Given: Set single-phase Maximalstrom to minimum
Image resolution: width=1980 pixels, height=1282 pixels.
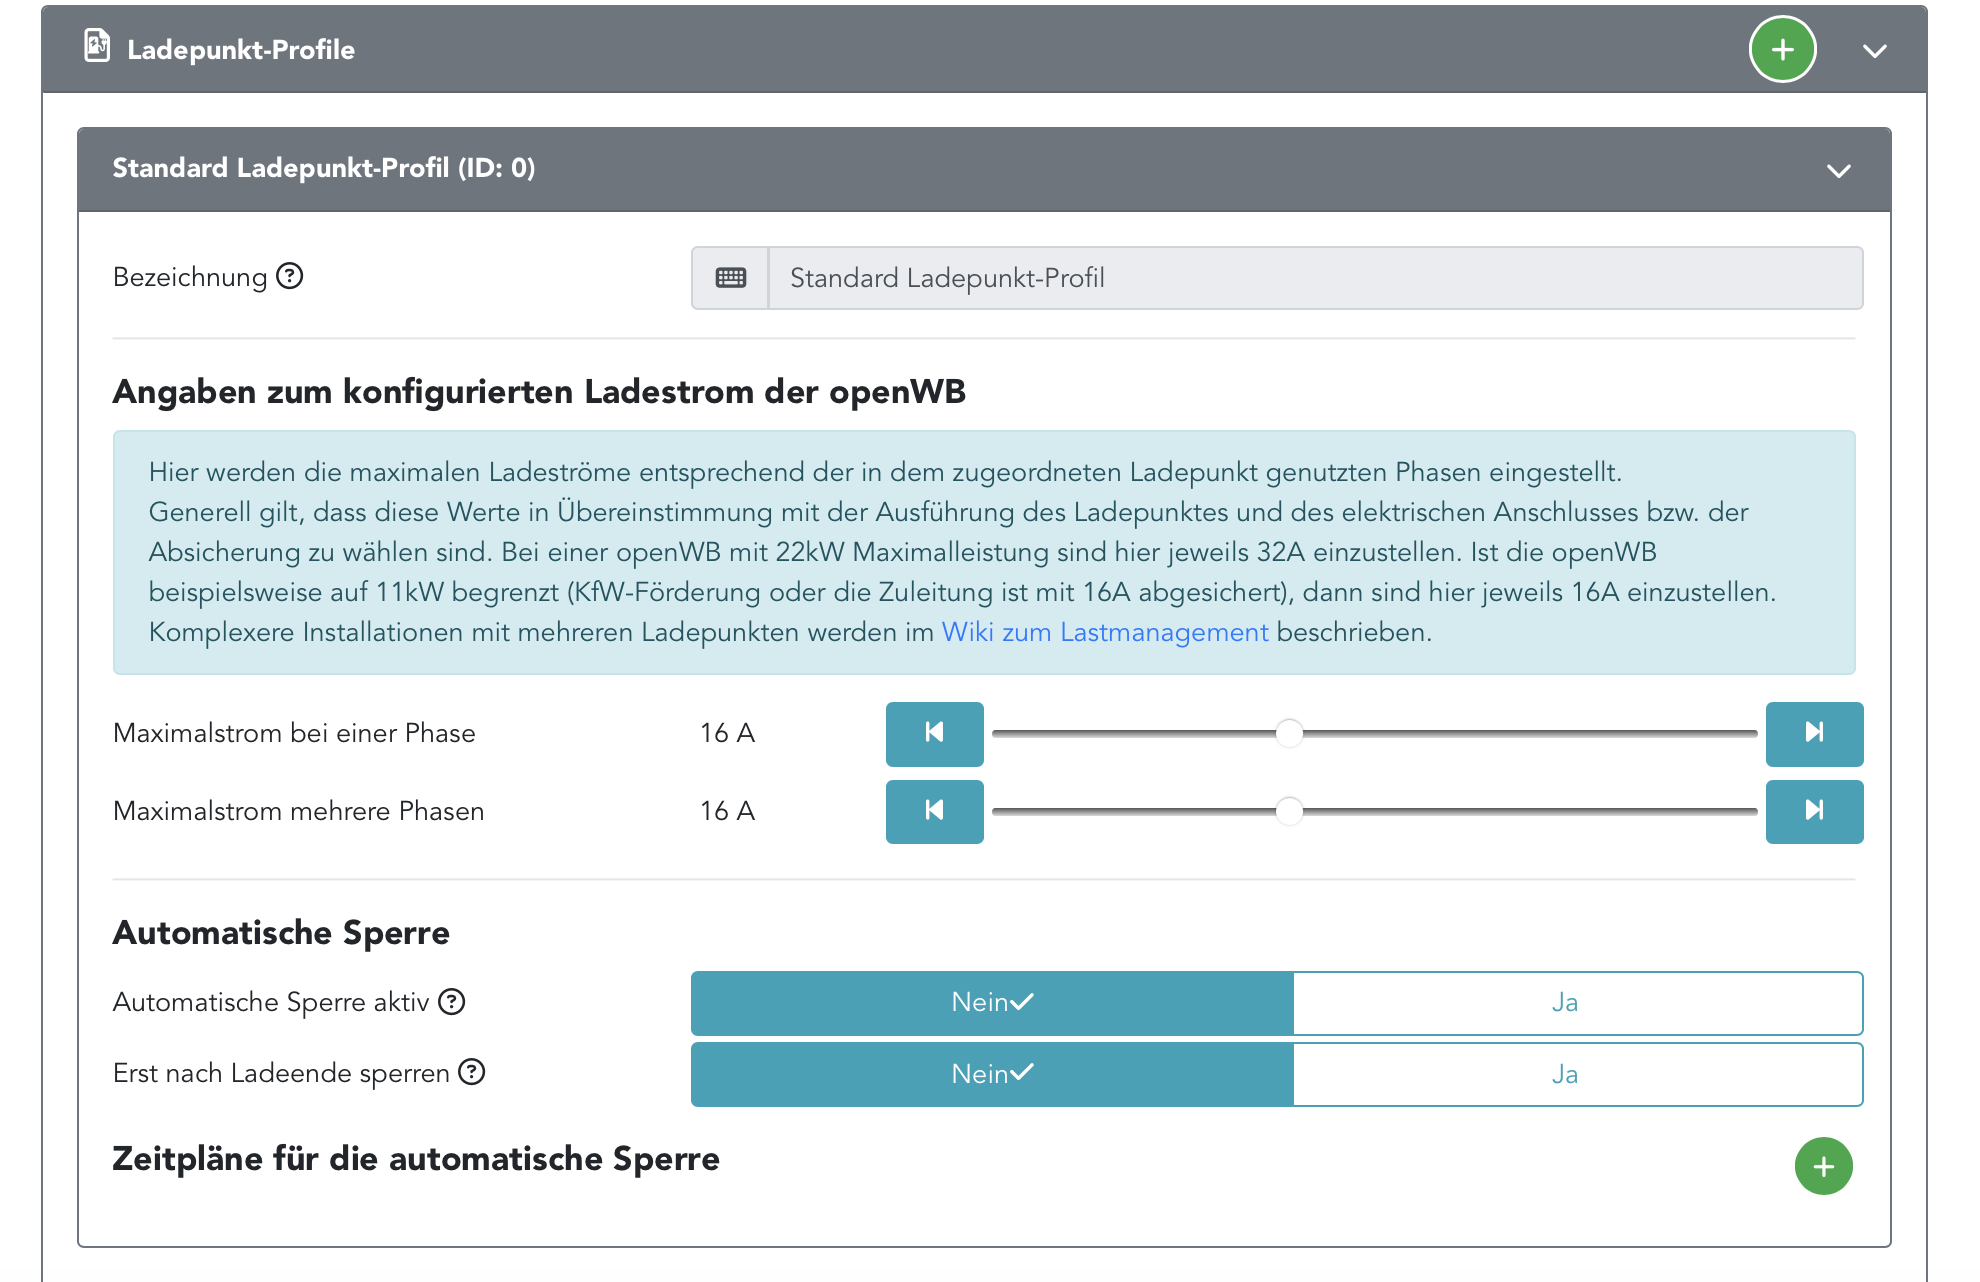Looking at the screenshot, I should [x=934, y=733].
